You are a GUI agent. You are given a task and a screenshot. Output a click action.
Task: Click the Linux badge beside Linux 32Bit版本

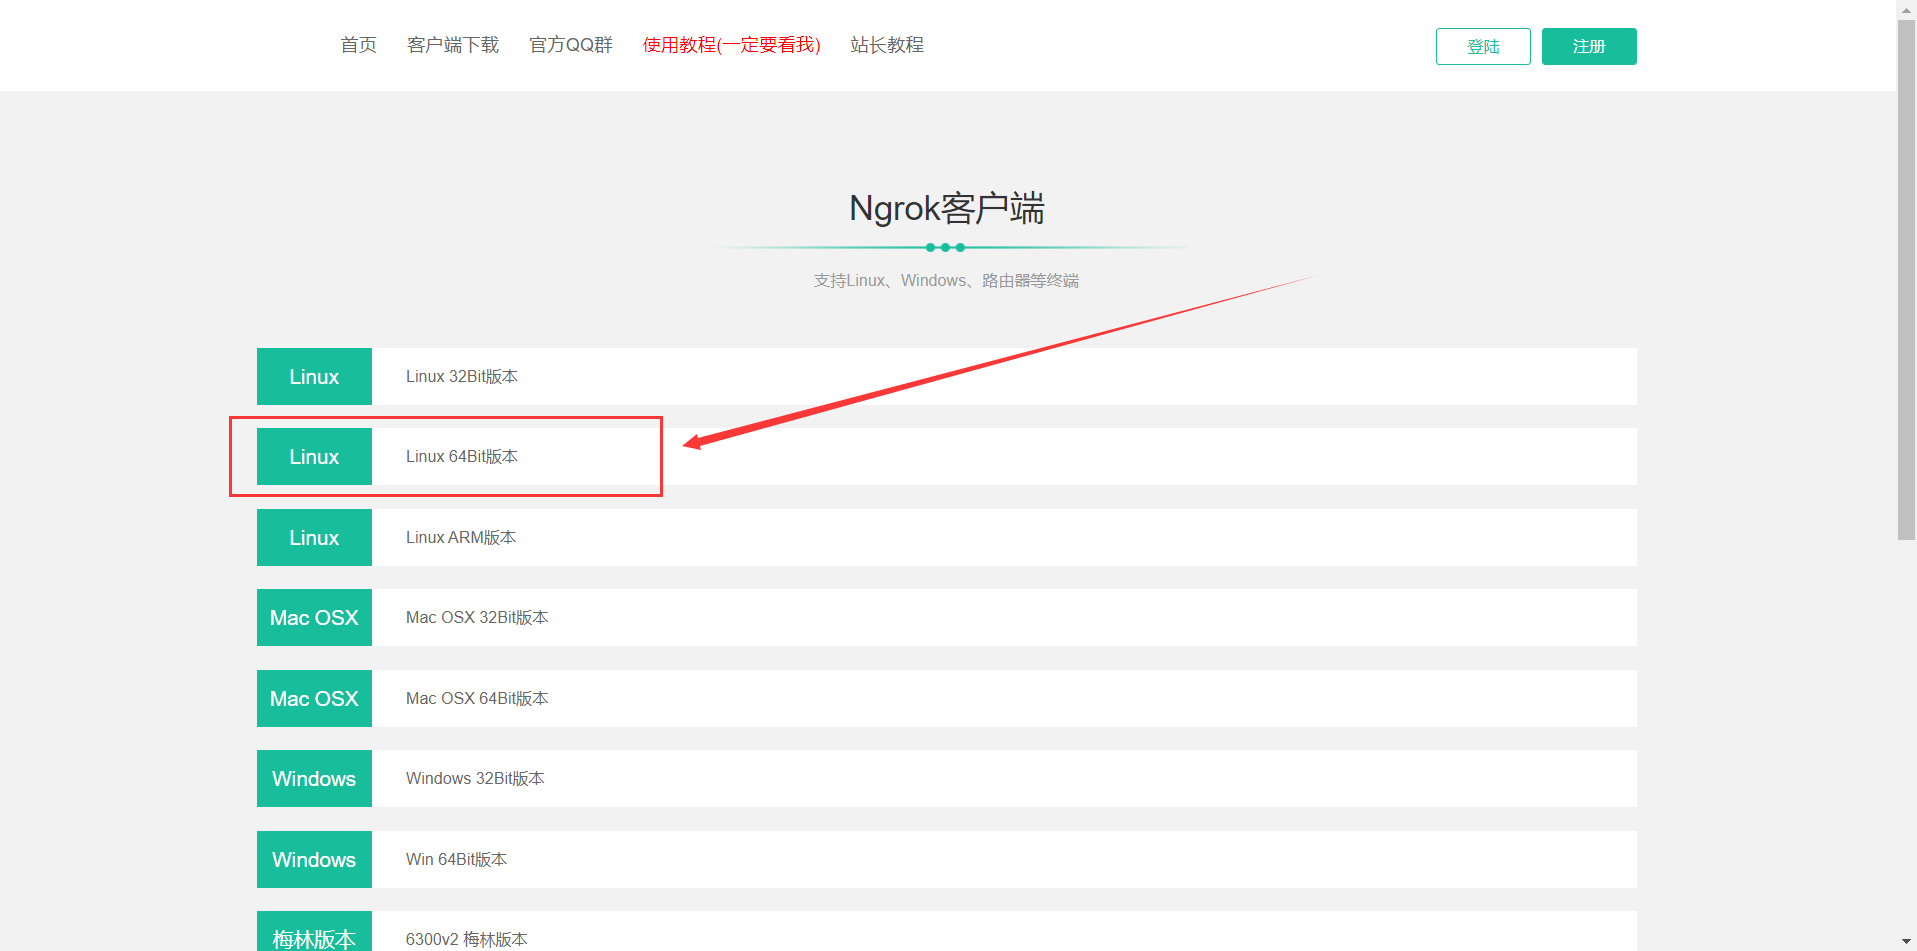tap(314, 376)
